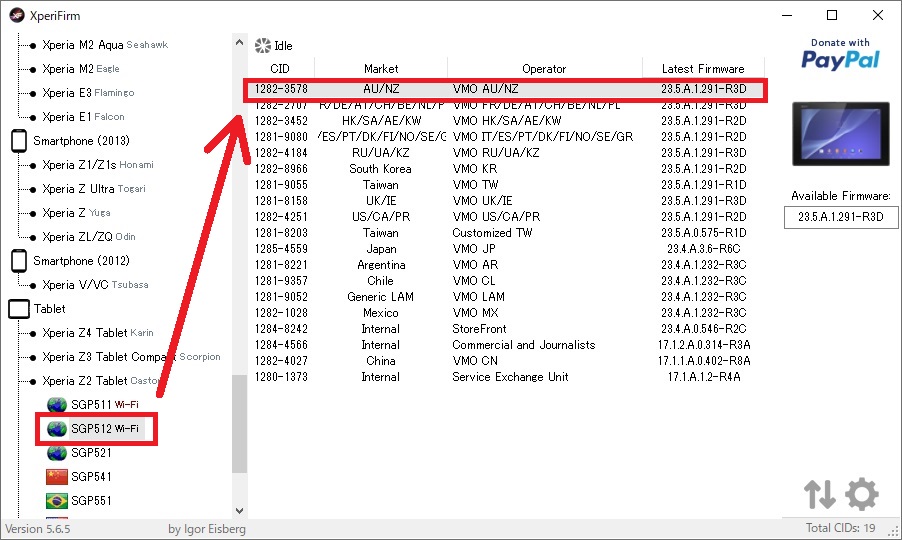This screenshot has width=902, height=540.
Task: Select the Mexico VMO MX row
Action: [506, 313]
